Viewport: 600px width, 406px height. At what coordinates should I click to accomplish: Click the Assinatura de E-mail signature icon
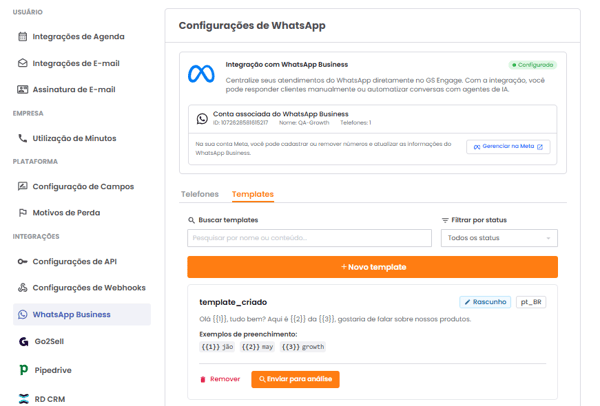coord(23,90)
